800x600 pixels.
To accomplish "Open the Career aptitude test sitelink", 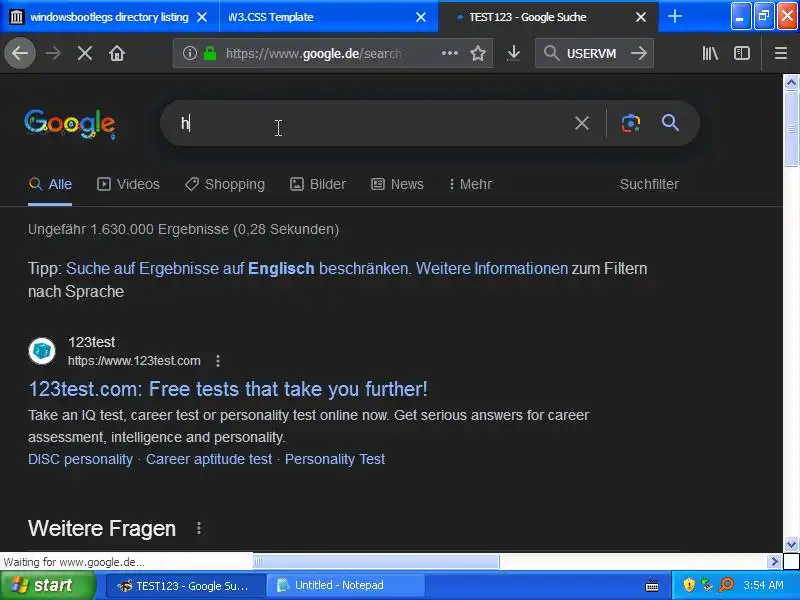I will [209, 459].
